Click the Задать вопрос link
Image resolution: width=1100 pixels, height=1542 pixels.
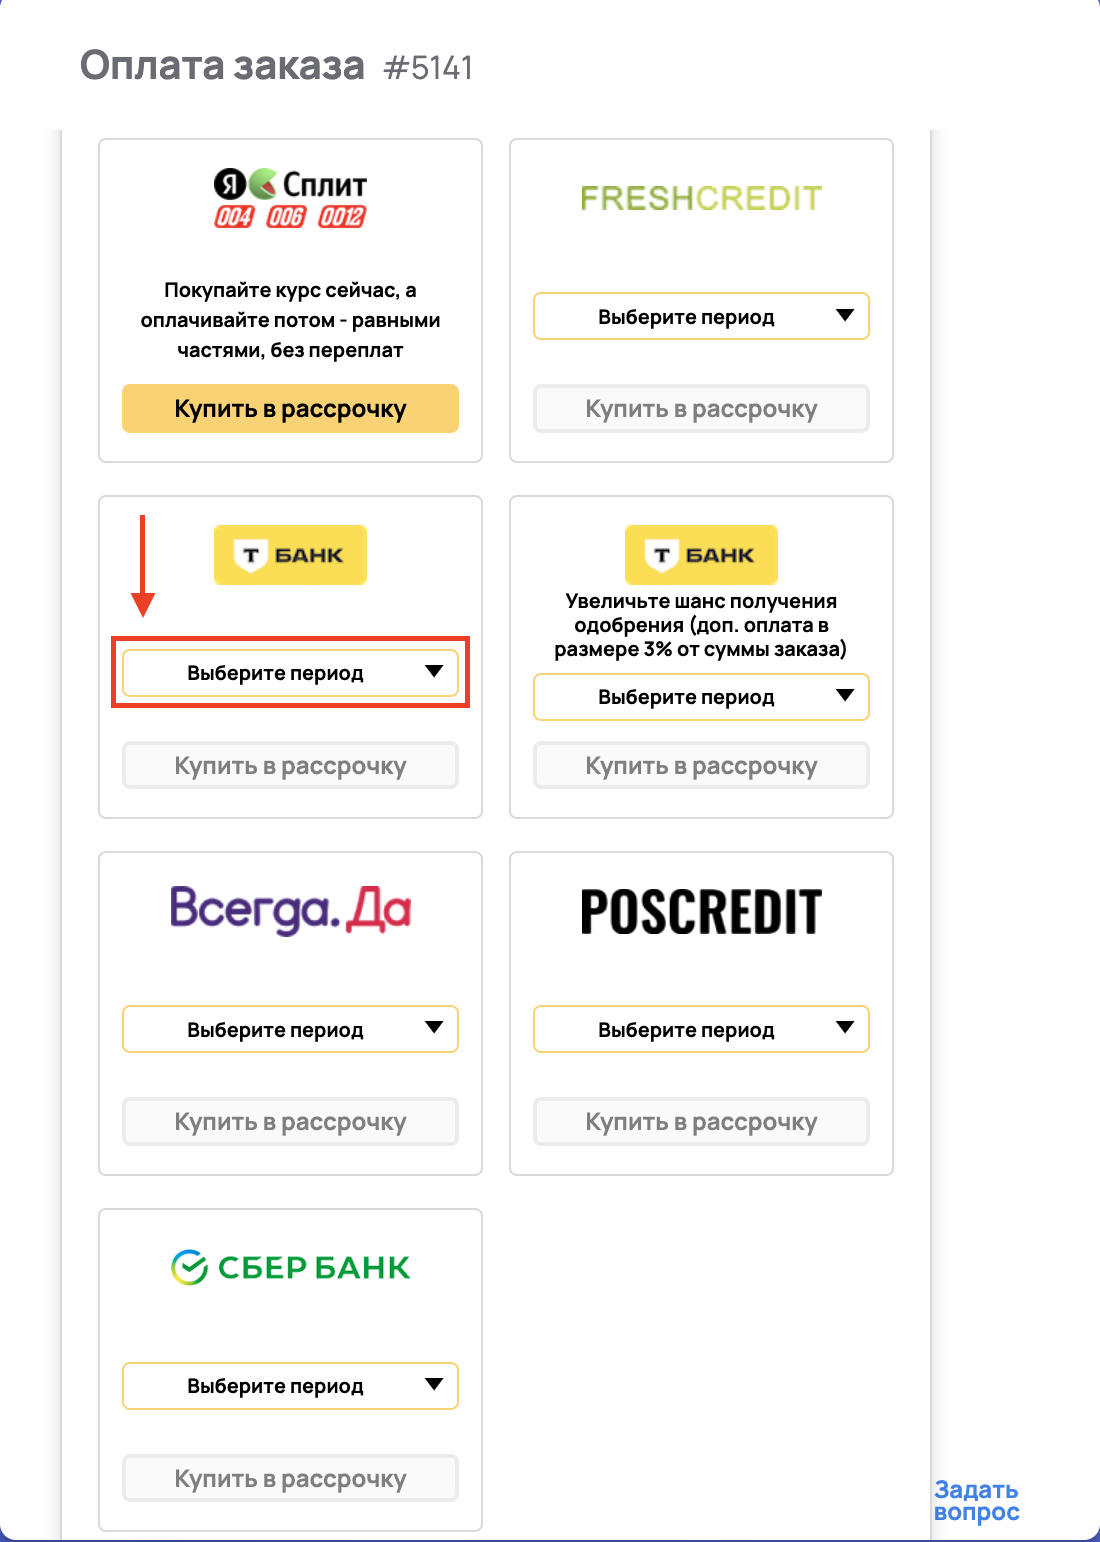[976, 1501]
